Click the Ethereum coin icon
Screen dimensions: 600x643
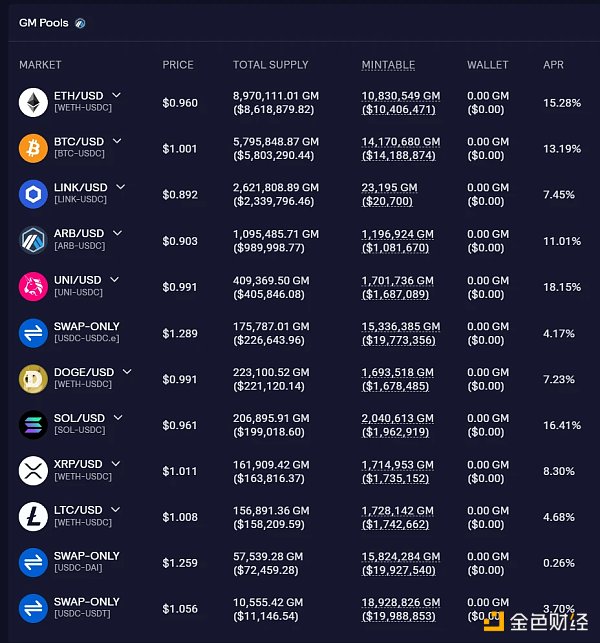[33, 102]
